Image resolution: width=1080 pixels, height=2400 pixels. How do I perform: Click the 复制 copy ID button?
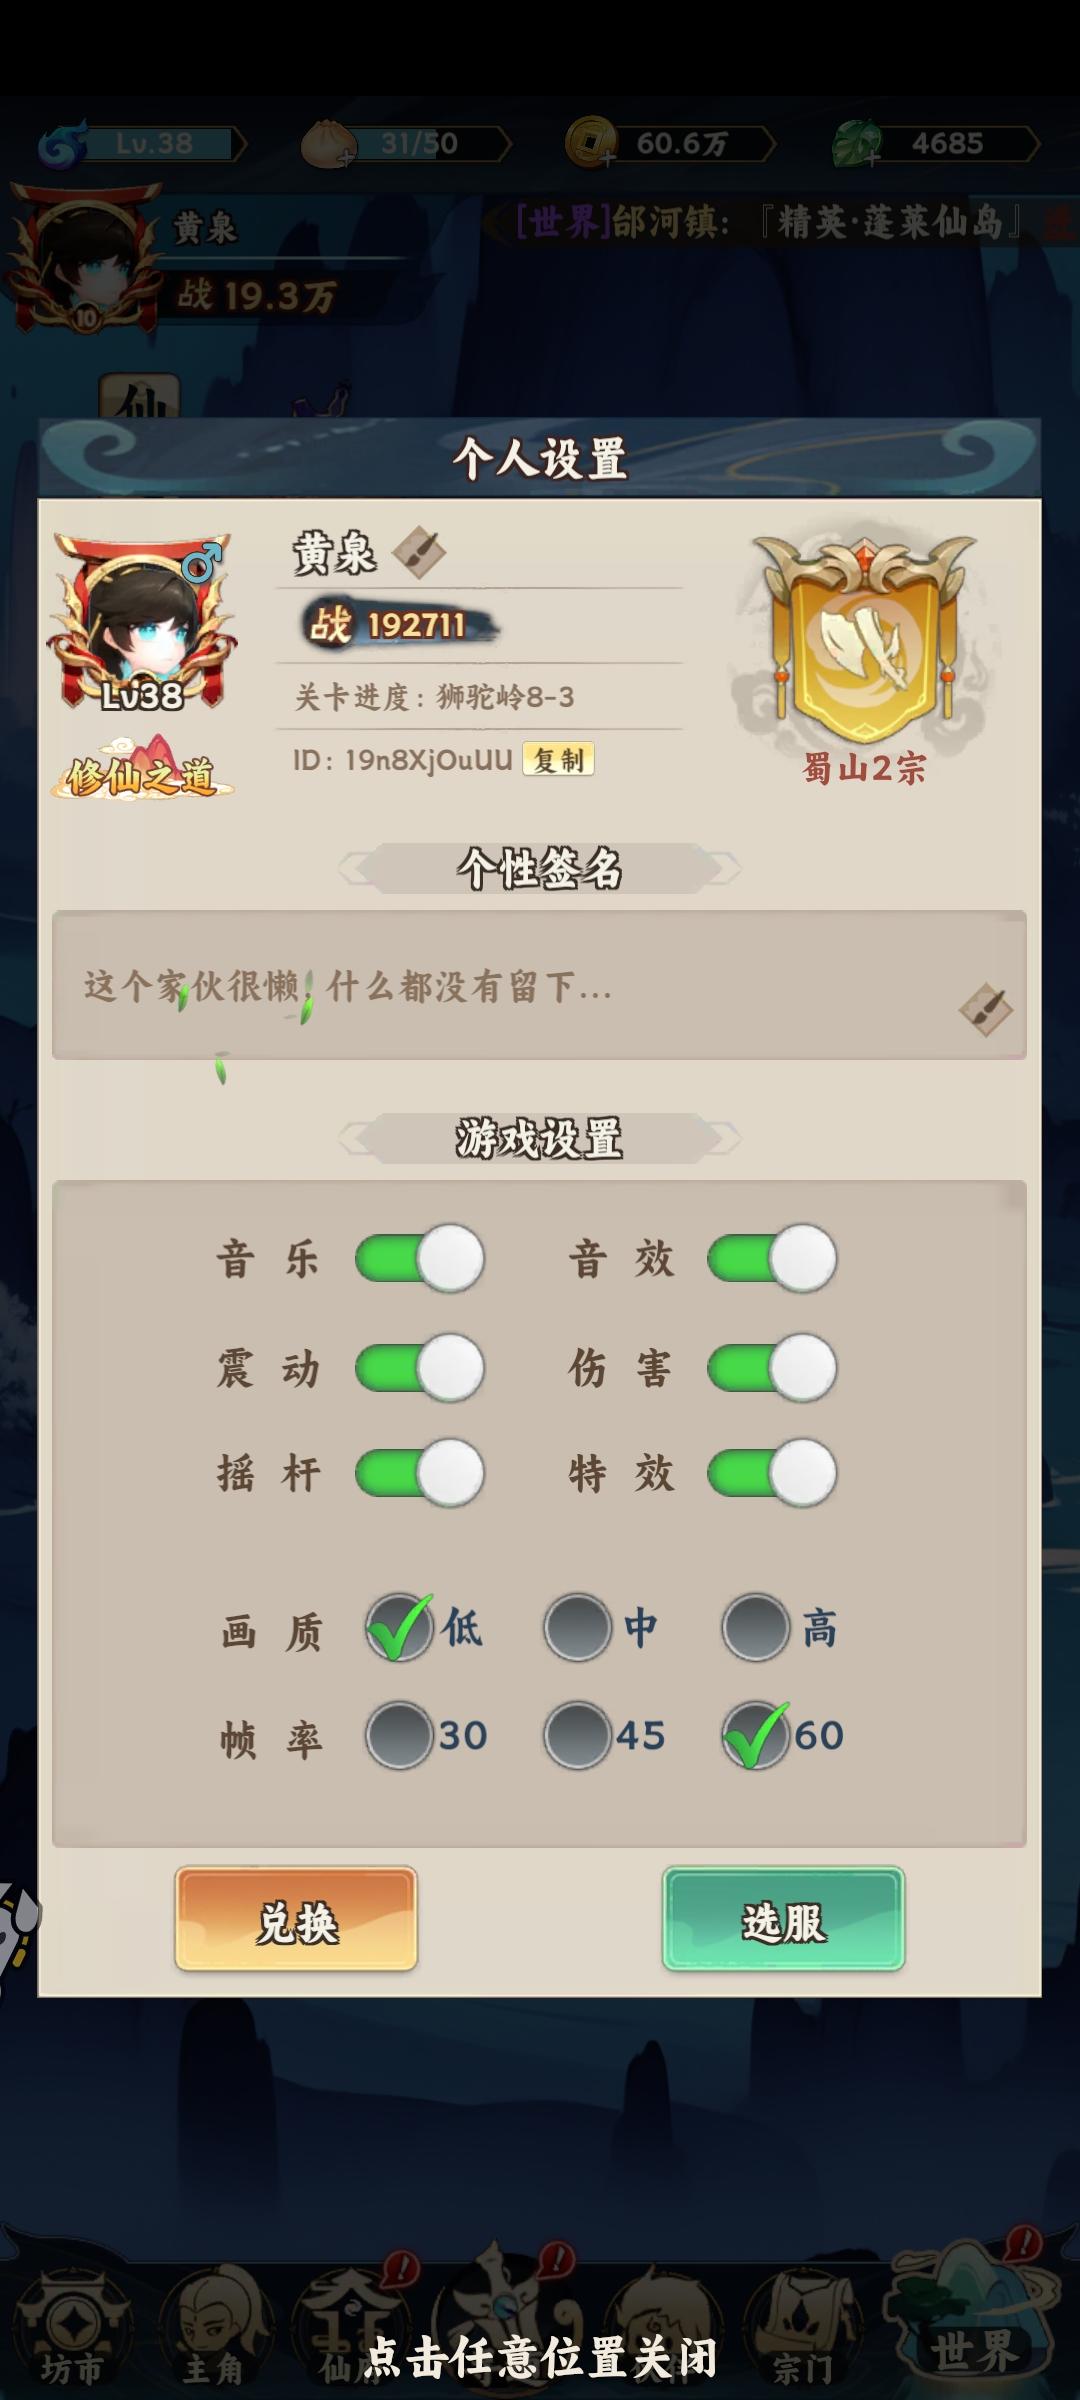tap(558, 760)
